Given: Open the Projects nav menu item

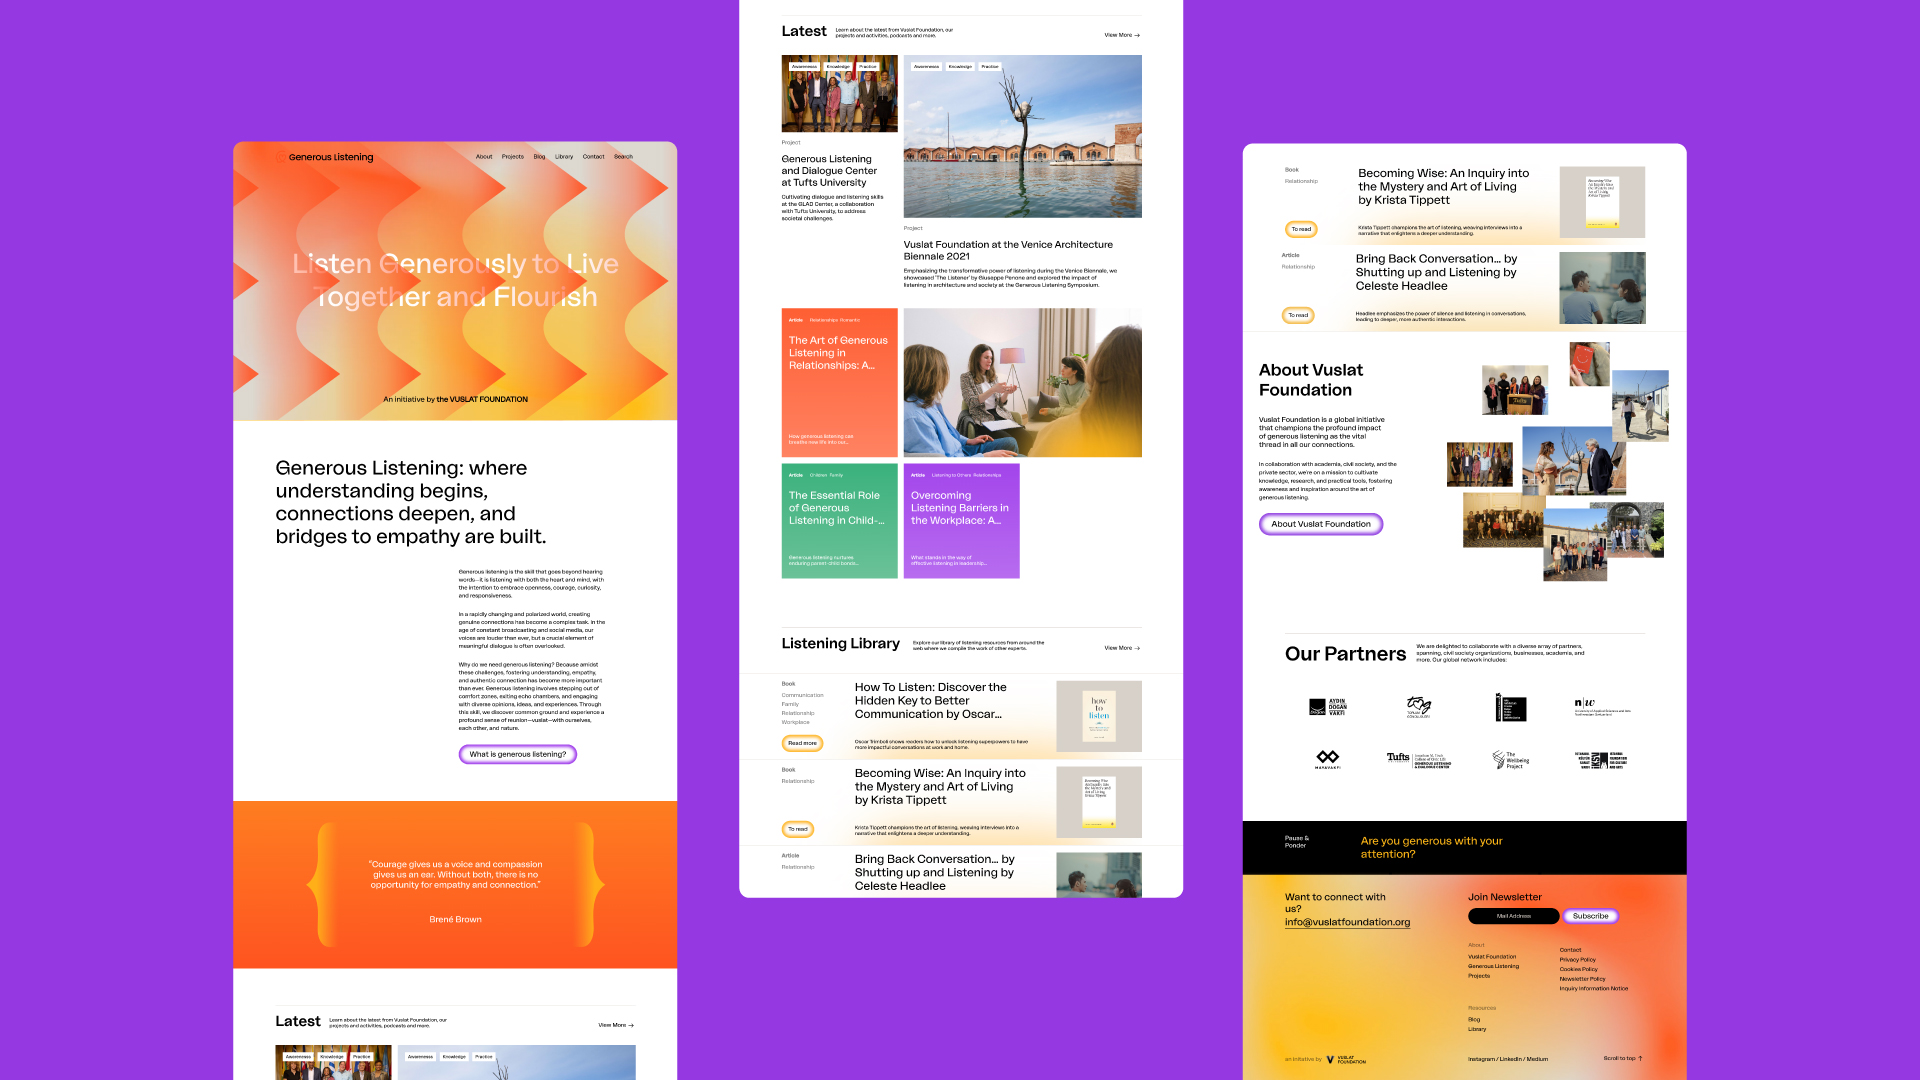Looking at the screenshot, I should 513,157.
